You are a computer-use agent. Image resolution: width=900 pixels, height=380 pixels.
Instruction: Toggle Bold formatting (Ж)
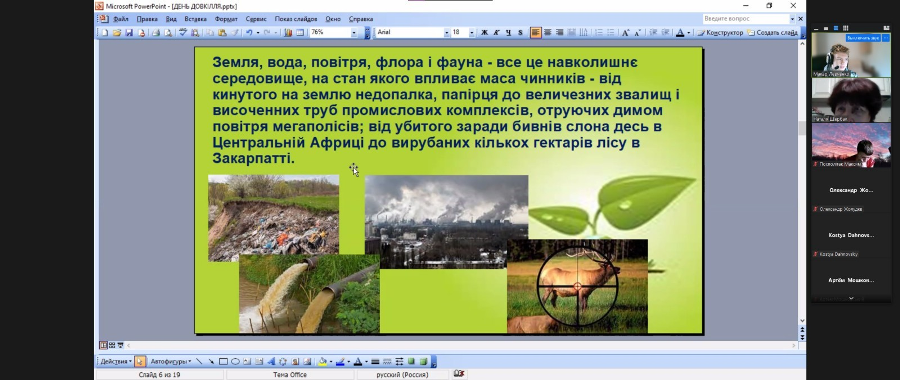484,33
